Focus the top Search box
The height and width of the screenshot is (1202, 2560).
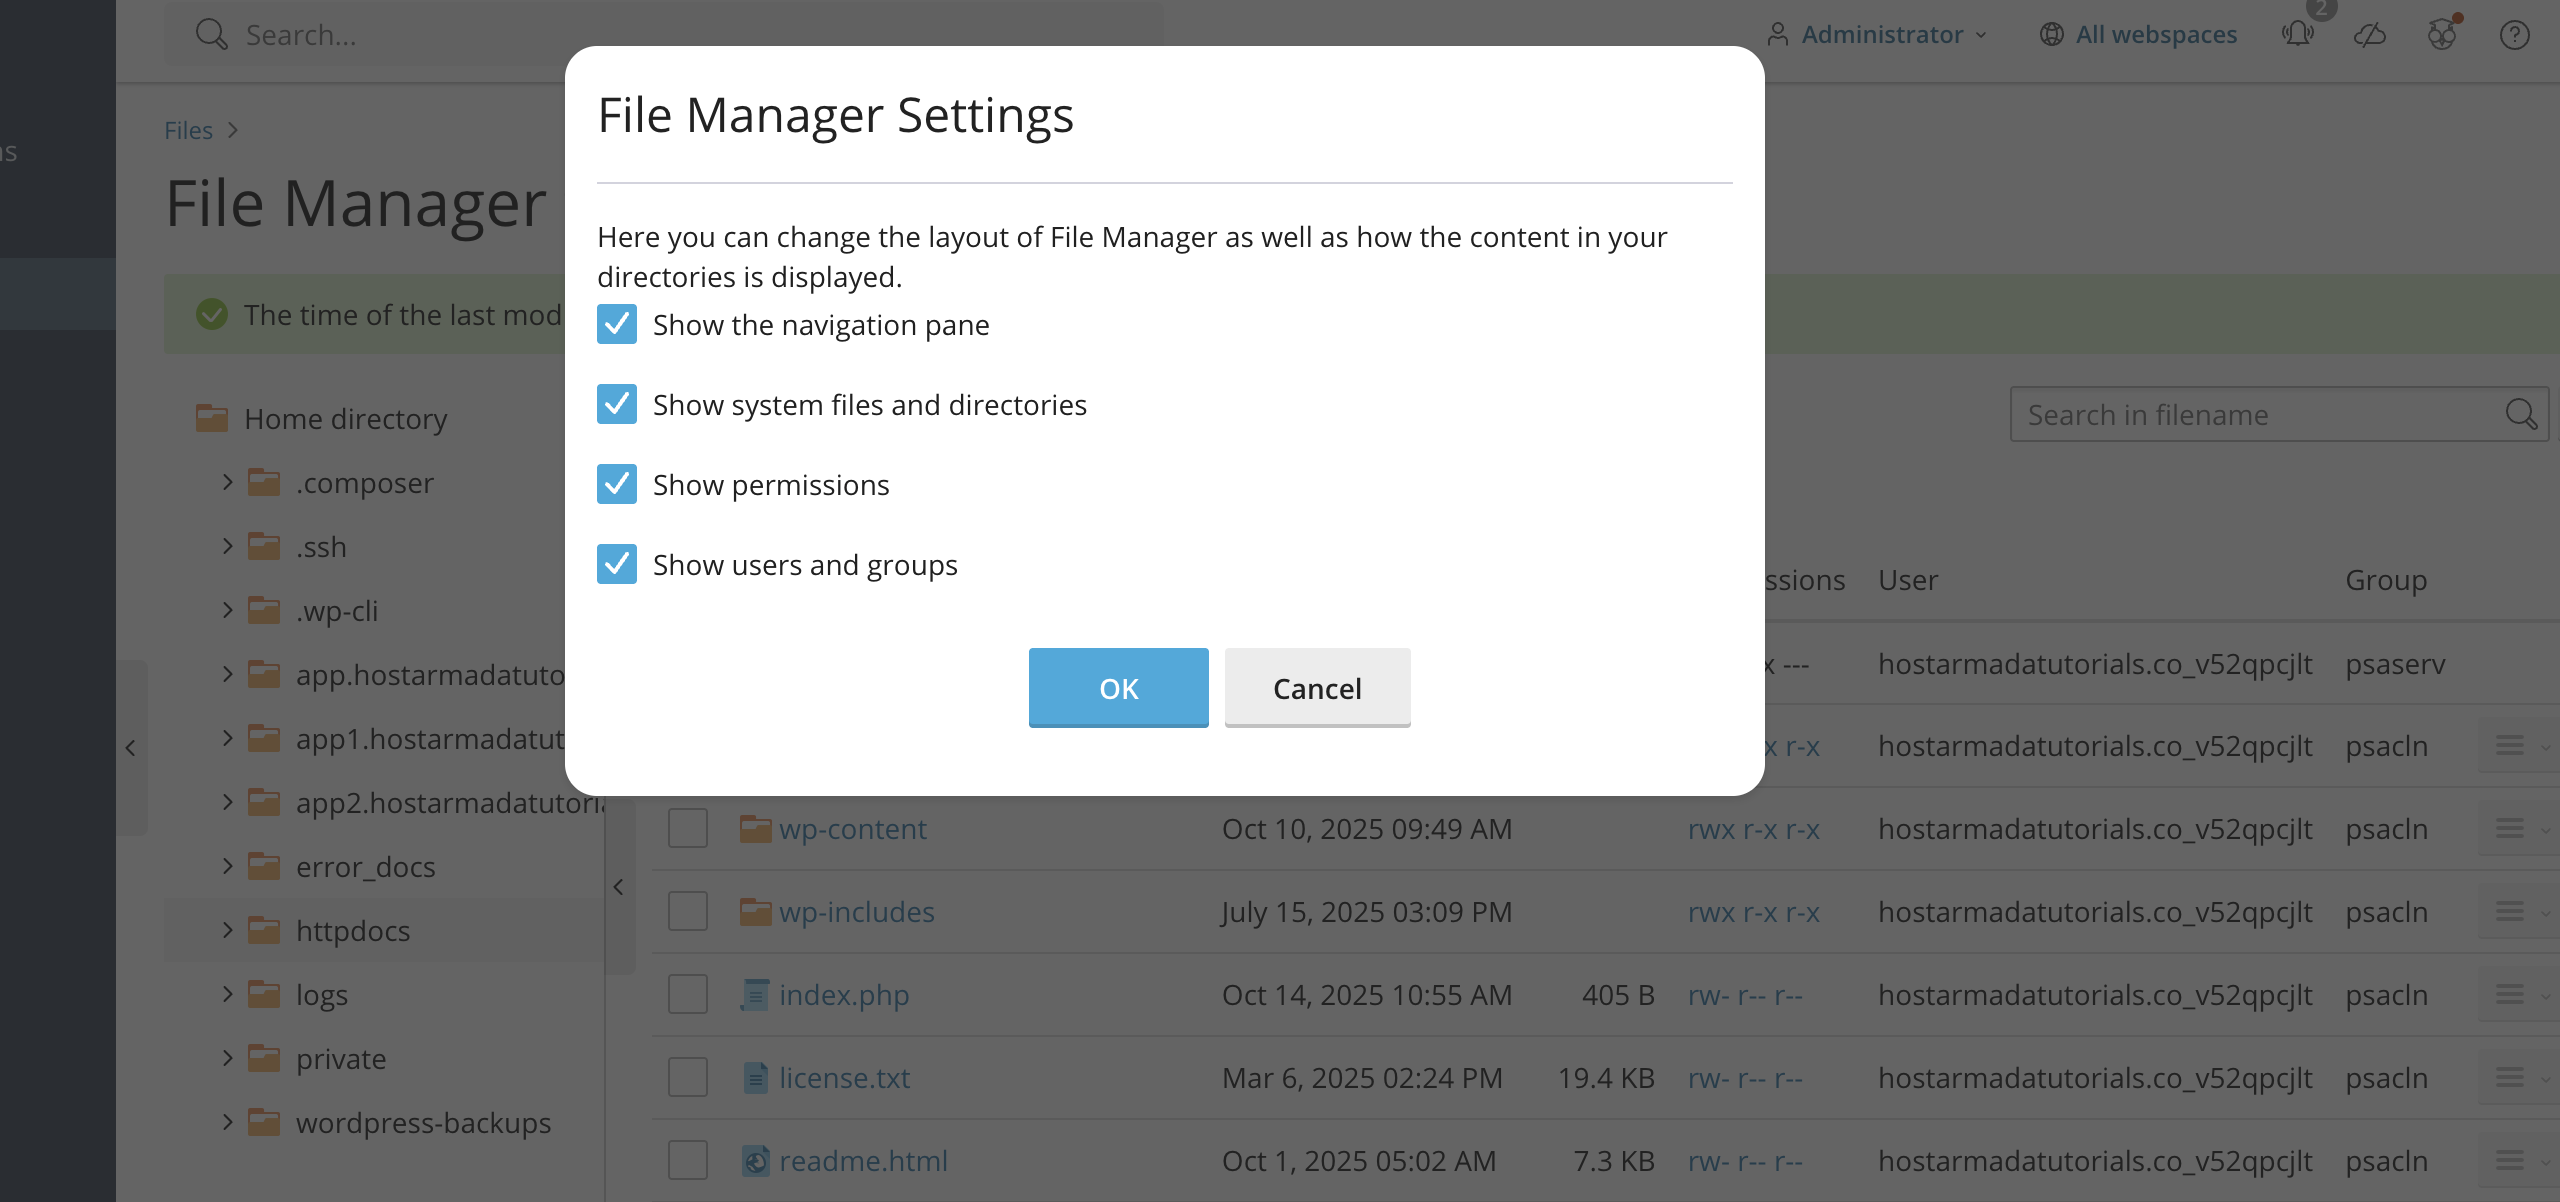click(x=664, y=34)
